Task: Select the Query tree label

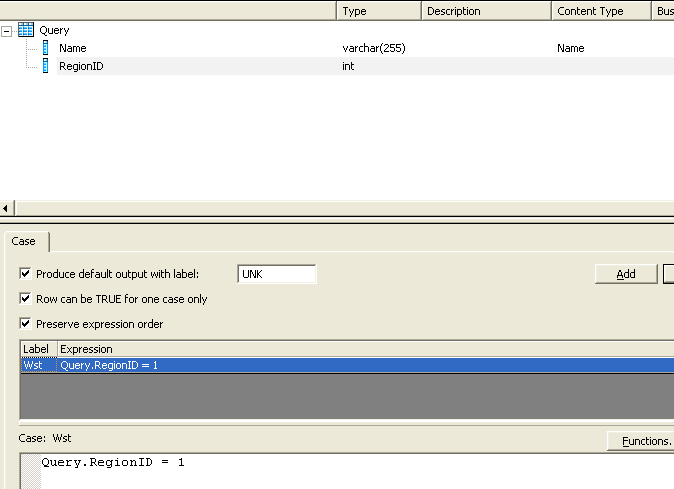Action: [x=54, y=30]
